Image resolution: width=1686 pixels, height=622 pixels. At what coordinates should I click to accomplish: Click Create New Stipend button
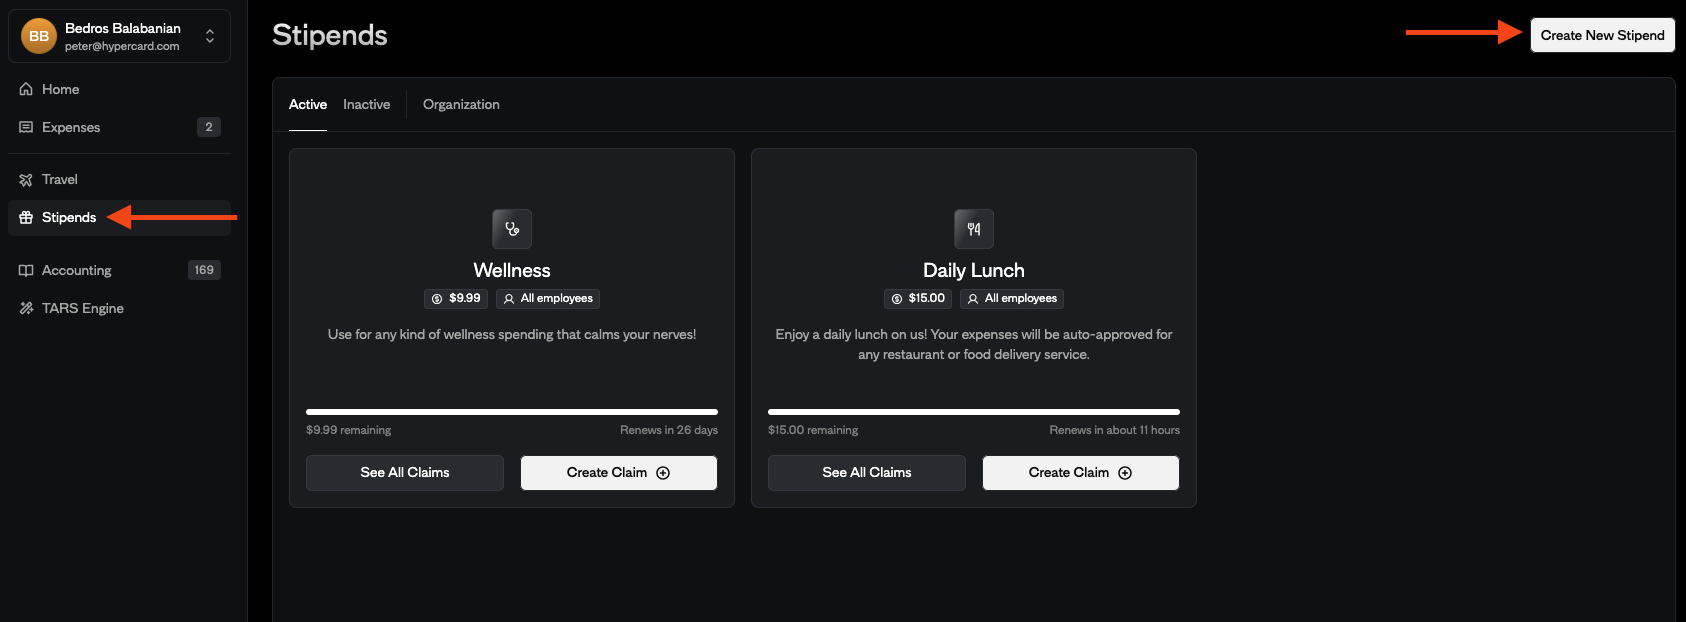coord(1602,35)
